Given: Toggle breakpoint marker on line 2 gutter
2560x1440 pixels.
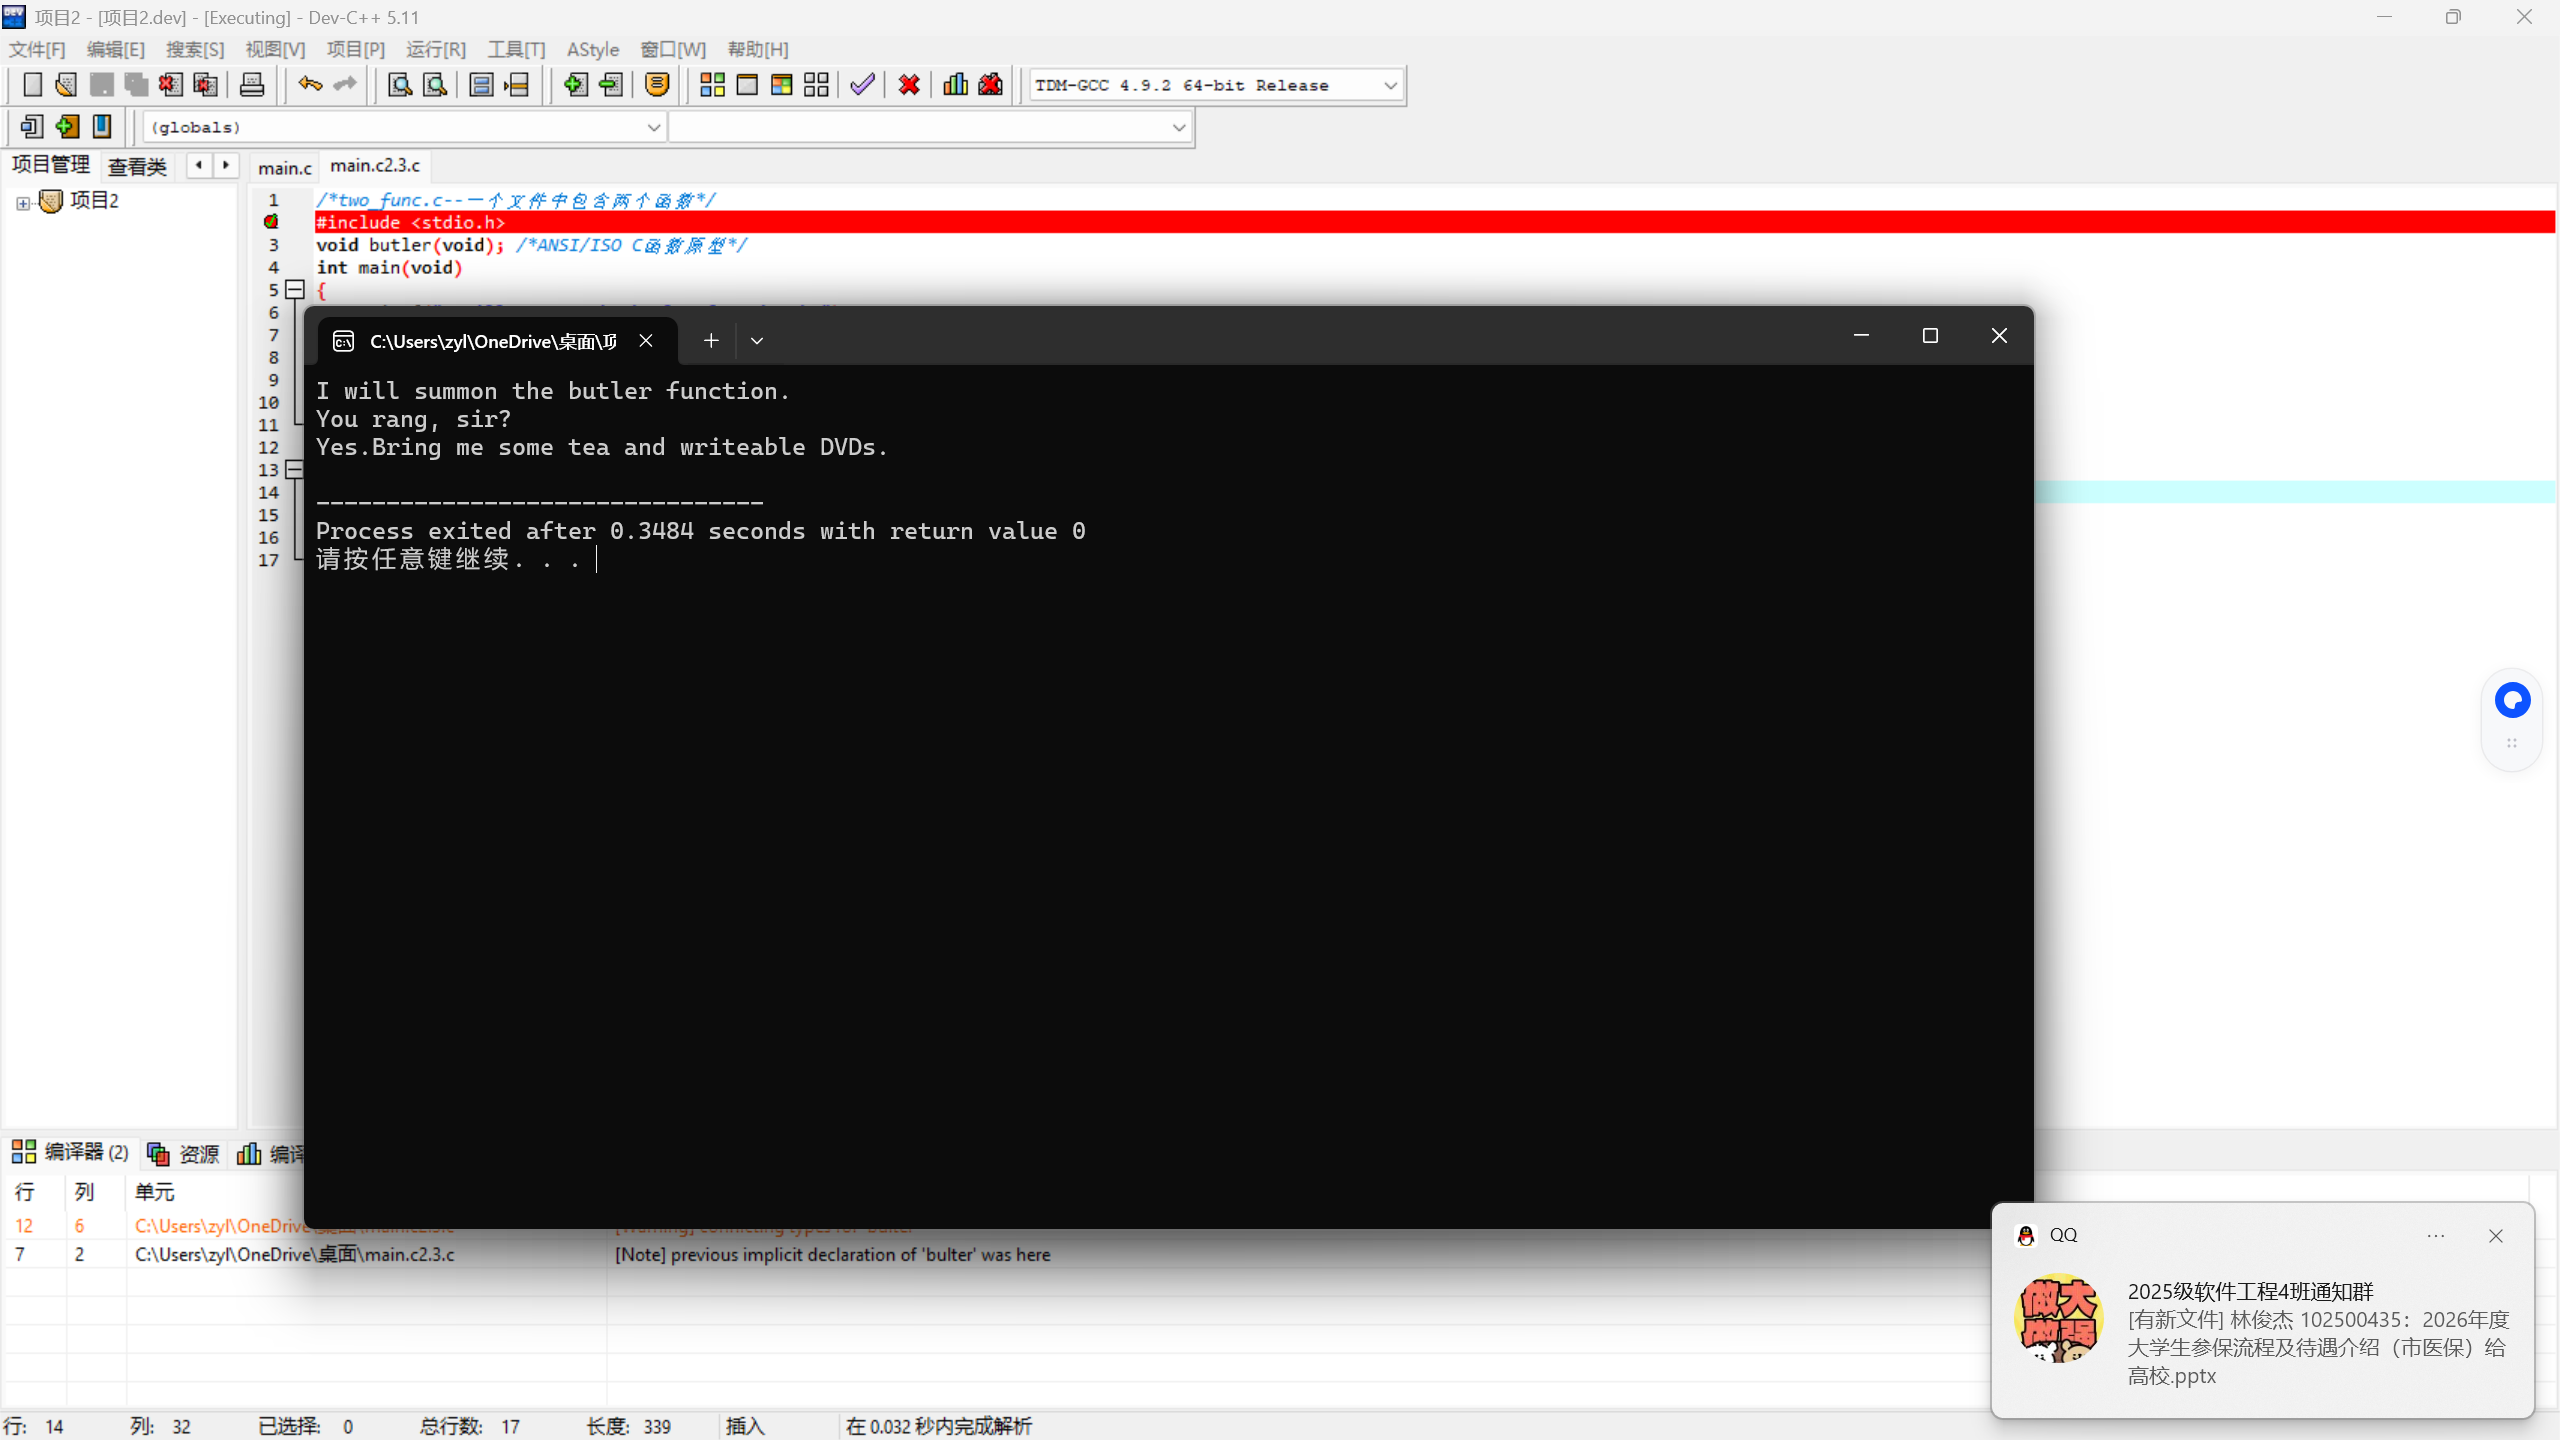Looking at the screenshot, I should pyautogui.click(x=271, y=222).
